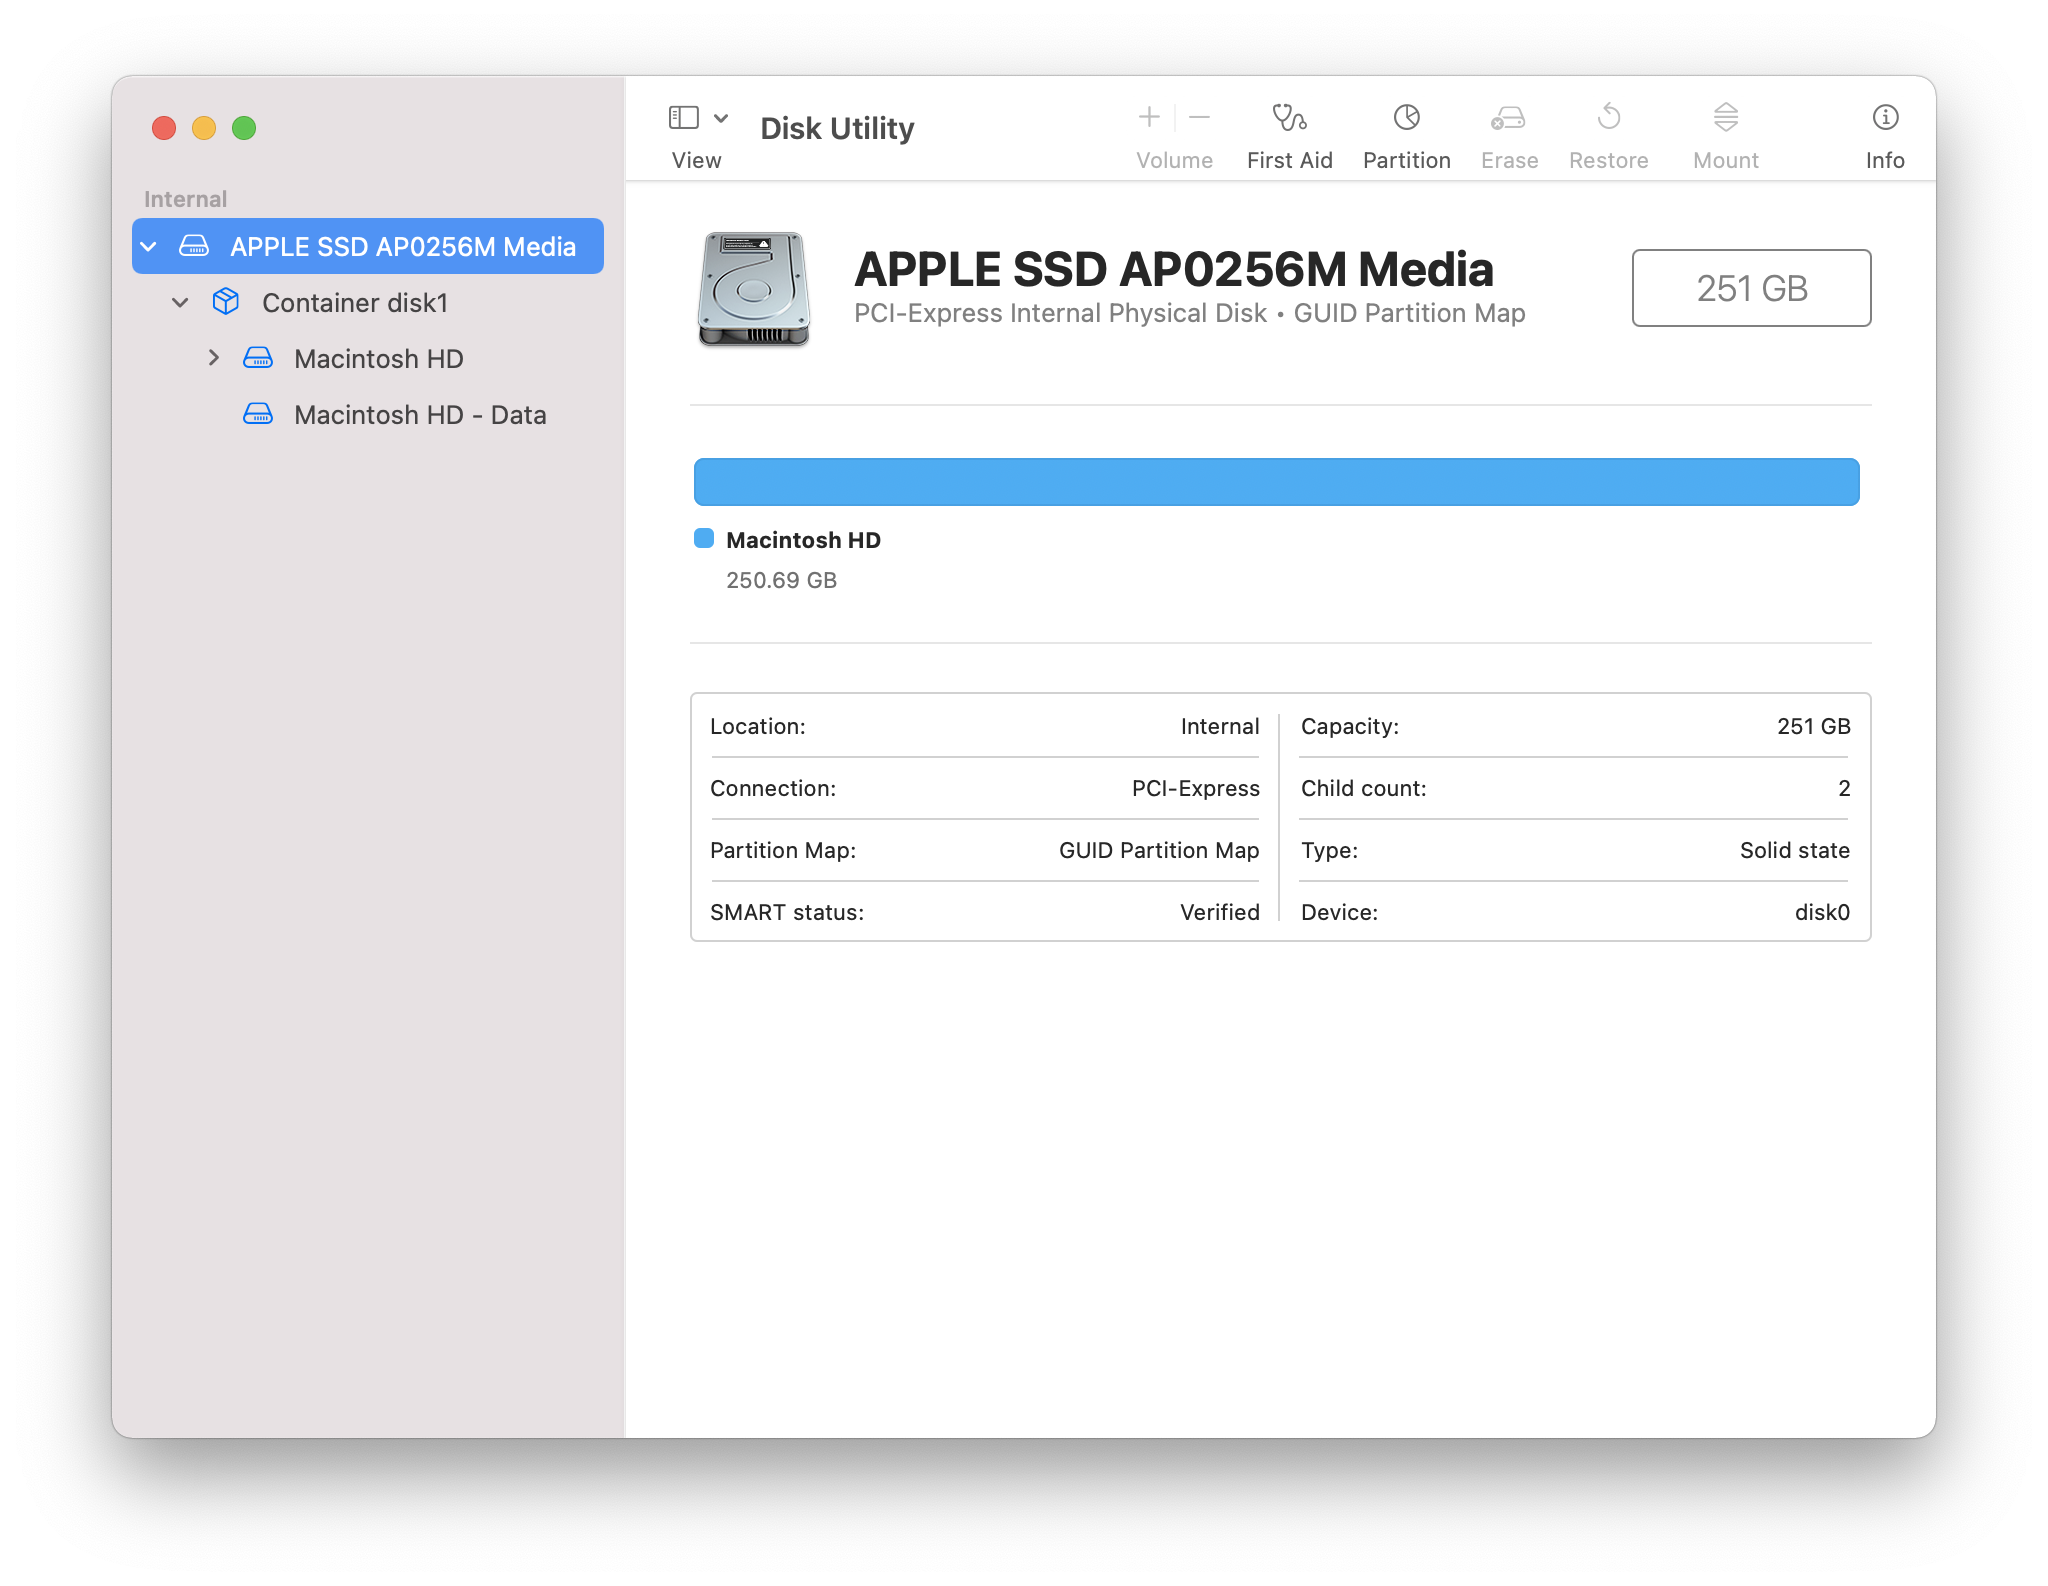
Task: Open the View dropdown chevron
Action: coord(721,118)
